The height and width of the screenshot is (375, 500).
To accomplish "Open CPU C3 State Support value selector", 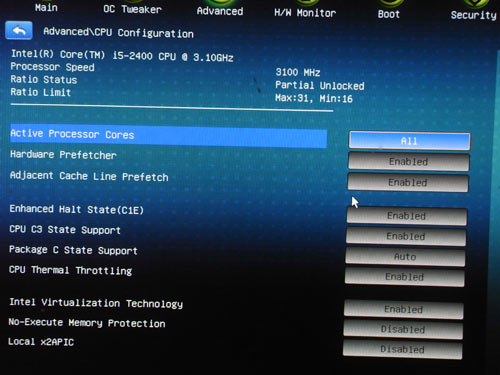I will 406,236.
